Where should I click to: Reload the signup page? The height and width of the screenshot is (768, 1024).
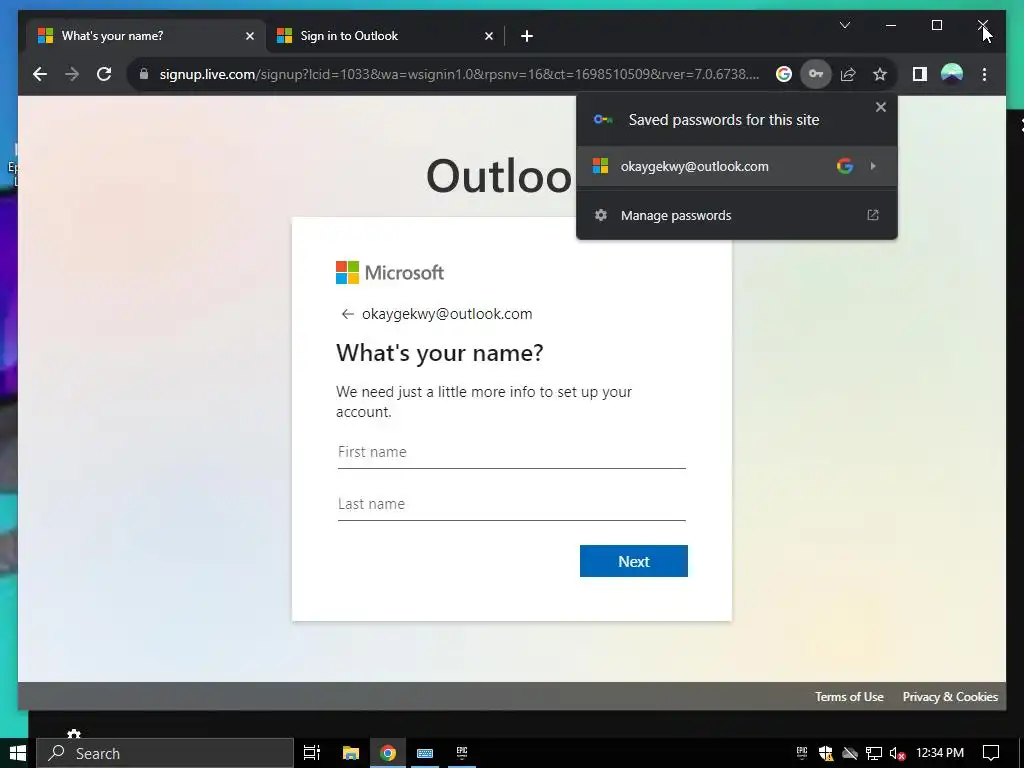pos(104,74)
